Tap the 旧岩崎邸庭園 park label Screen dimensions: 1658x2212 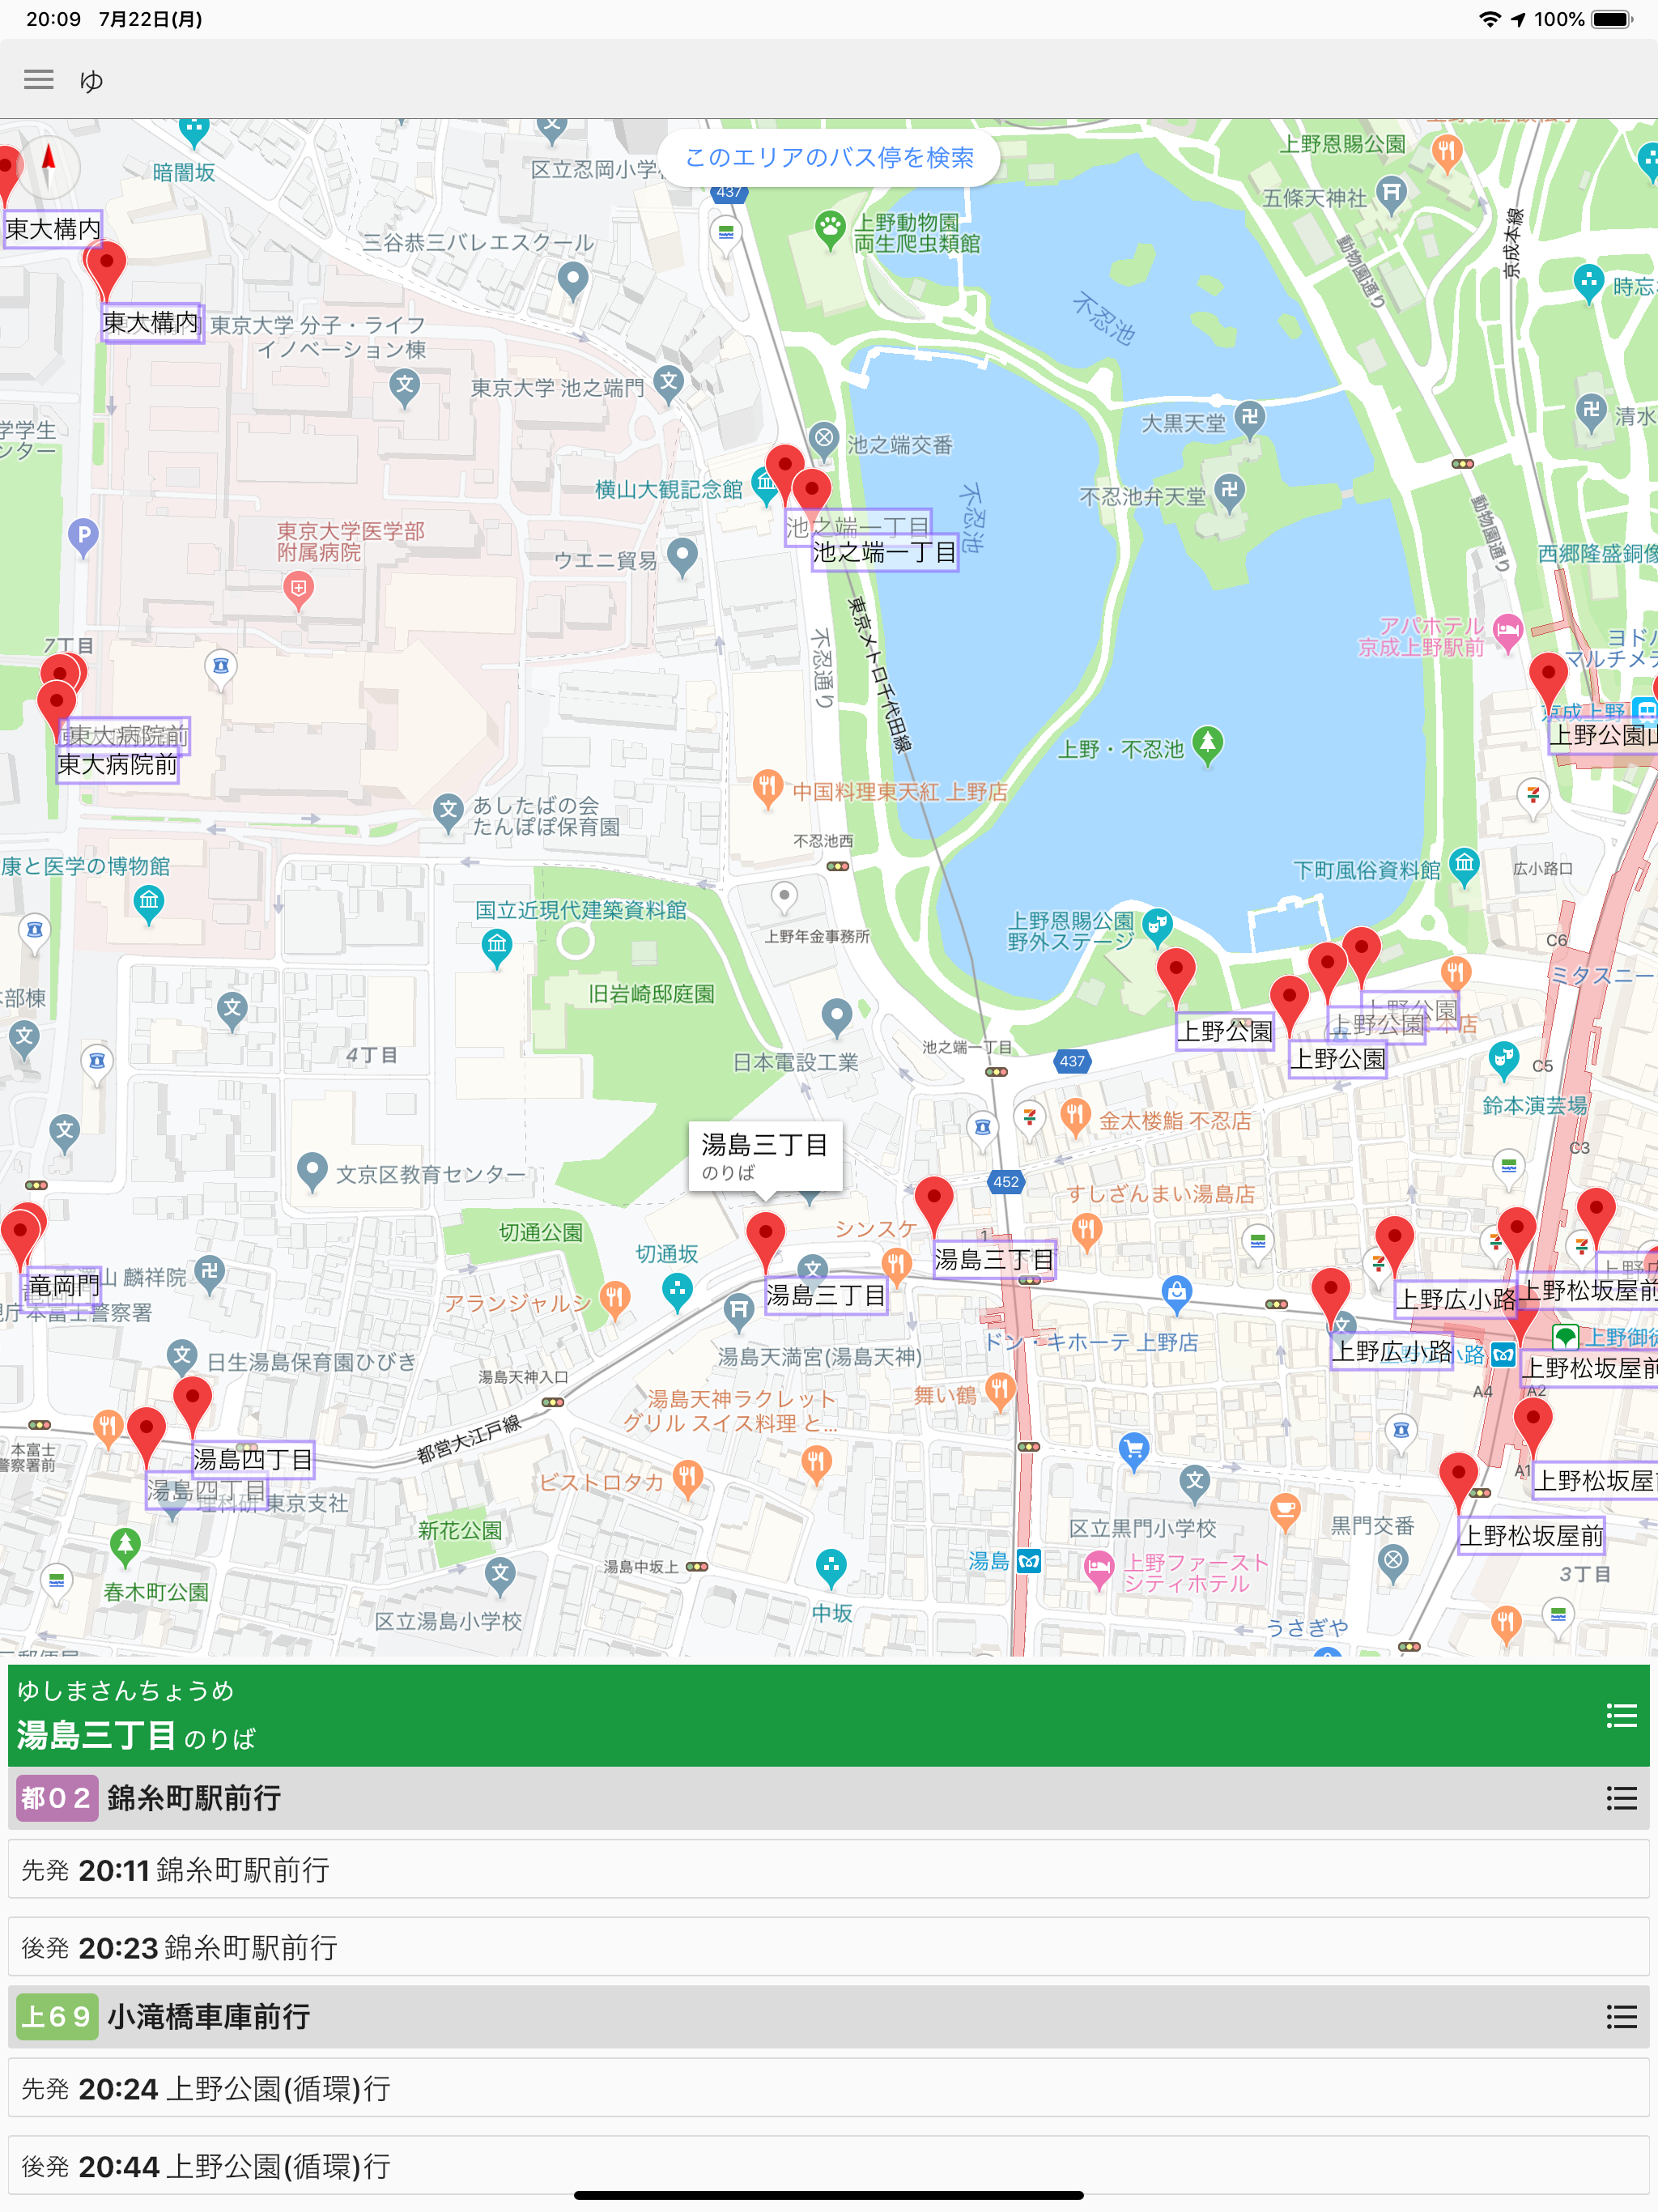[651, 994]
